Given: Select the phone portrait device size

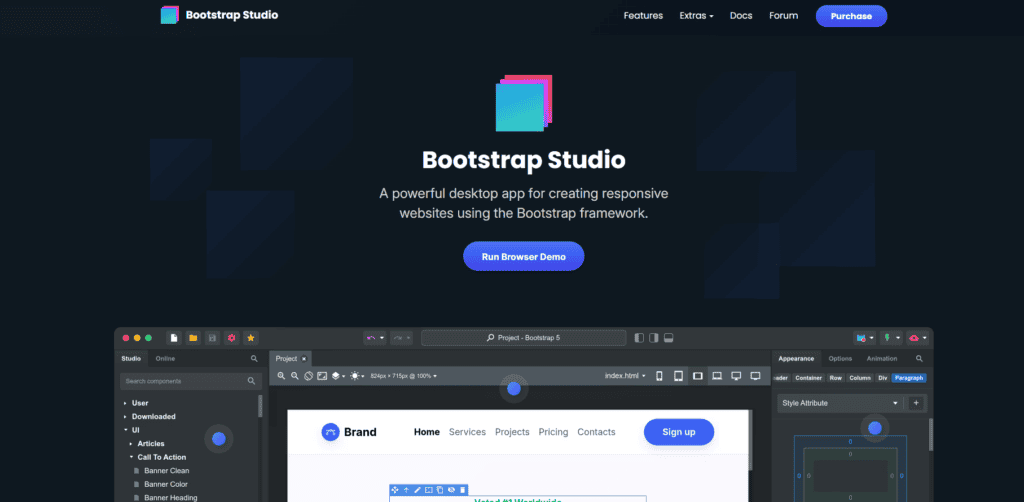Looking at the screenshot, I should (x=659, y=375).
